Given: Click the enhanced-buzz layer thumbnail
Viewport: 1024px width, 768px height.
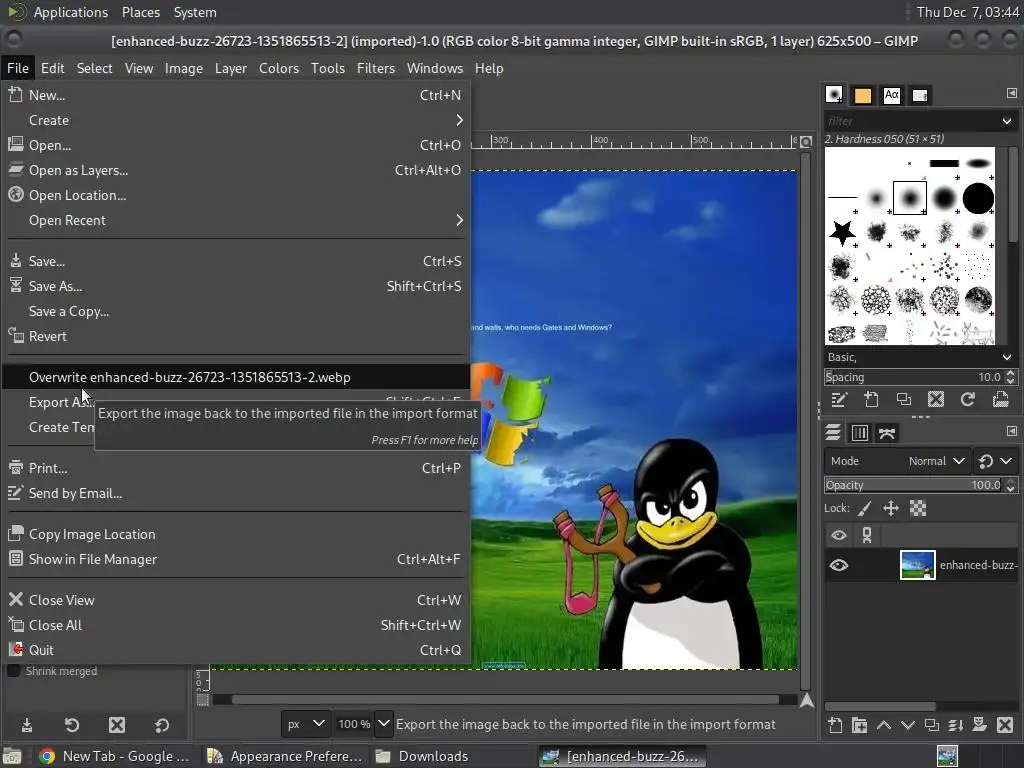Looking at the screenshot, I should tap(918, 566).
